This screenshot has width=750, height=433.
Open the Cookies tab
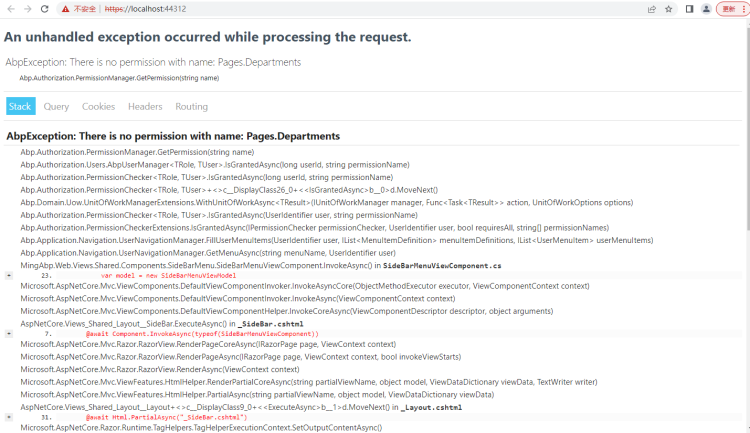[98, 106]
